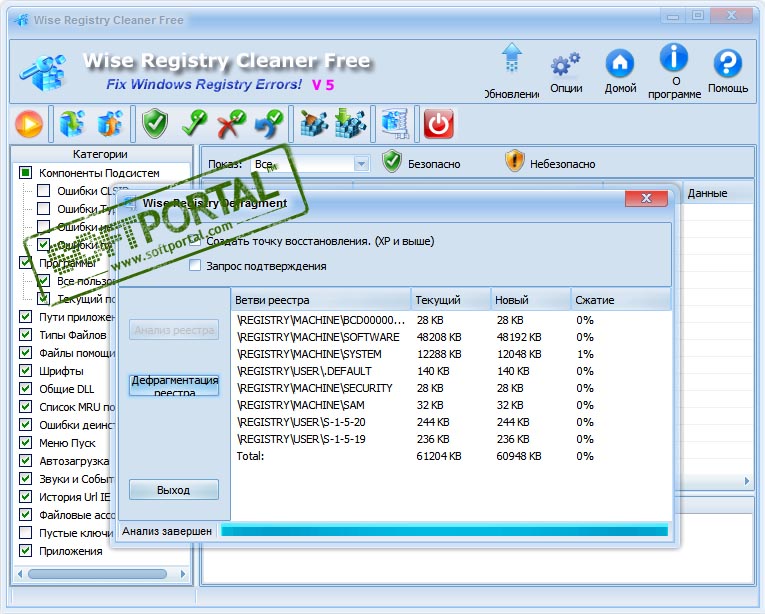Close the Wise Registry Defragment dialog
Viewport: 765px width, 614px height.
(x=646, y=198)
